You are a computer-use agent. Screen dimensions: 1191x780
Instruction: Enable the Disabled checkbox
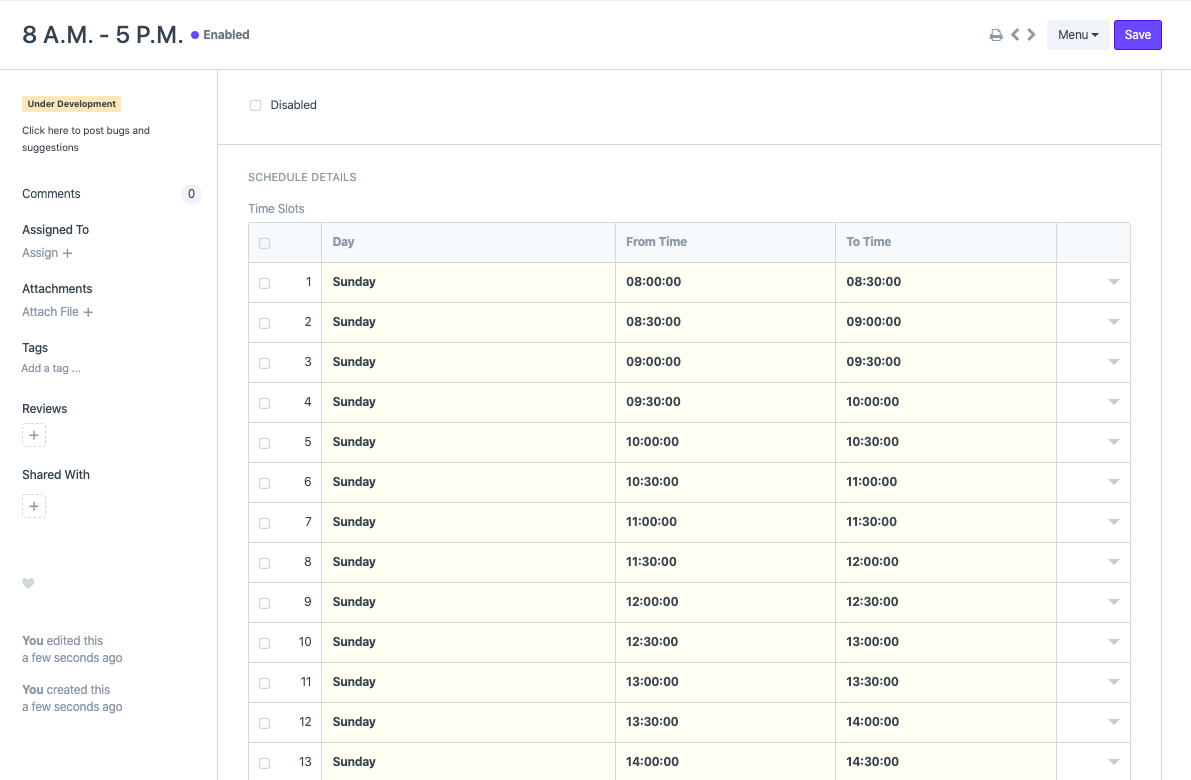(x=255, y=105)
